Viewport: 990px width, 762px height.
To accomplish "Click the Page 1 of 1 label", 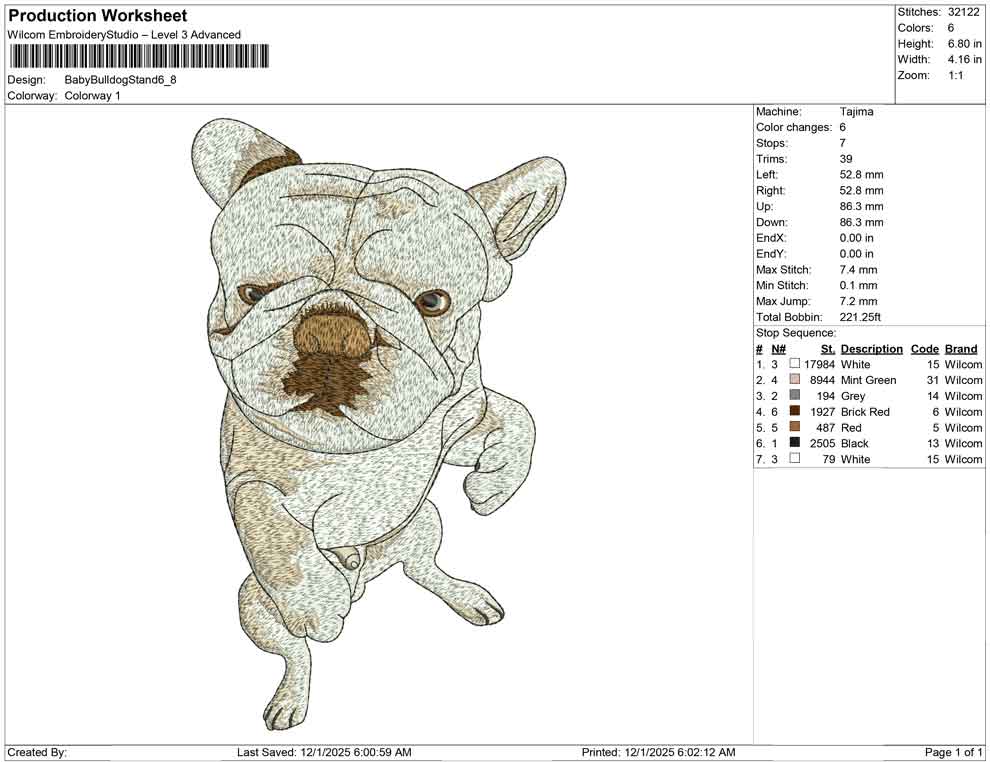I will point(953,751).
